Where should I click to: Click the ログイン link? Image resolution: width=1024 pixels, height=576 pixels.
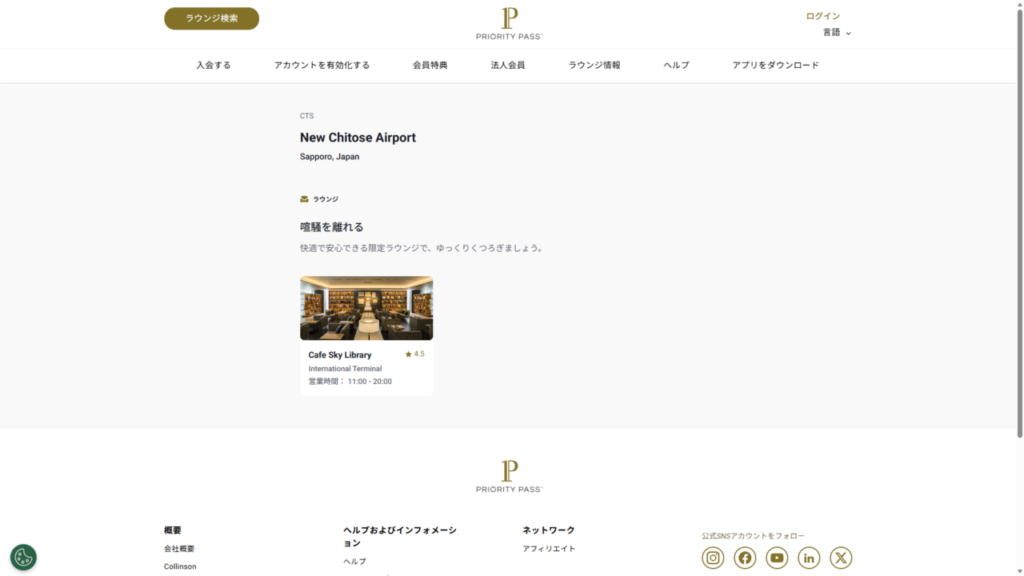(x=823, y=16)
